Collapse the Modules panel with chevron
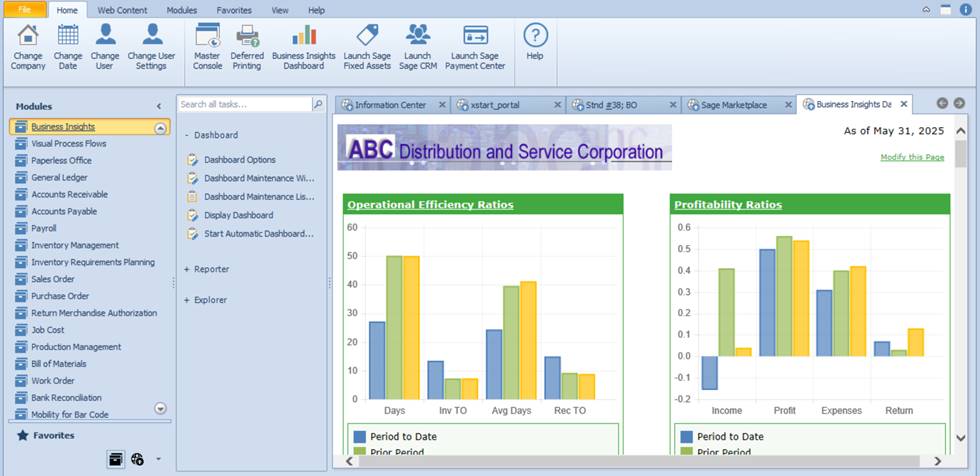This screenshot has width=980, height=476. [159, 107]
